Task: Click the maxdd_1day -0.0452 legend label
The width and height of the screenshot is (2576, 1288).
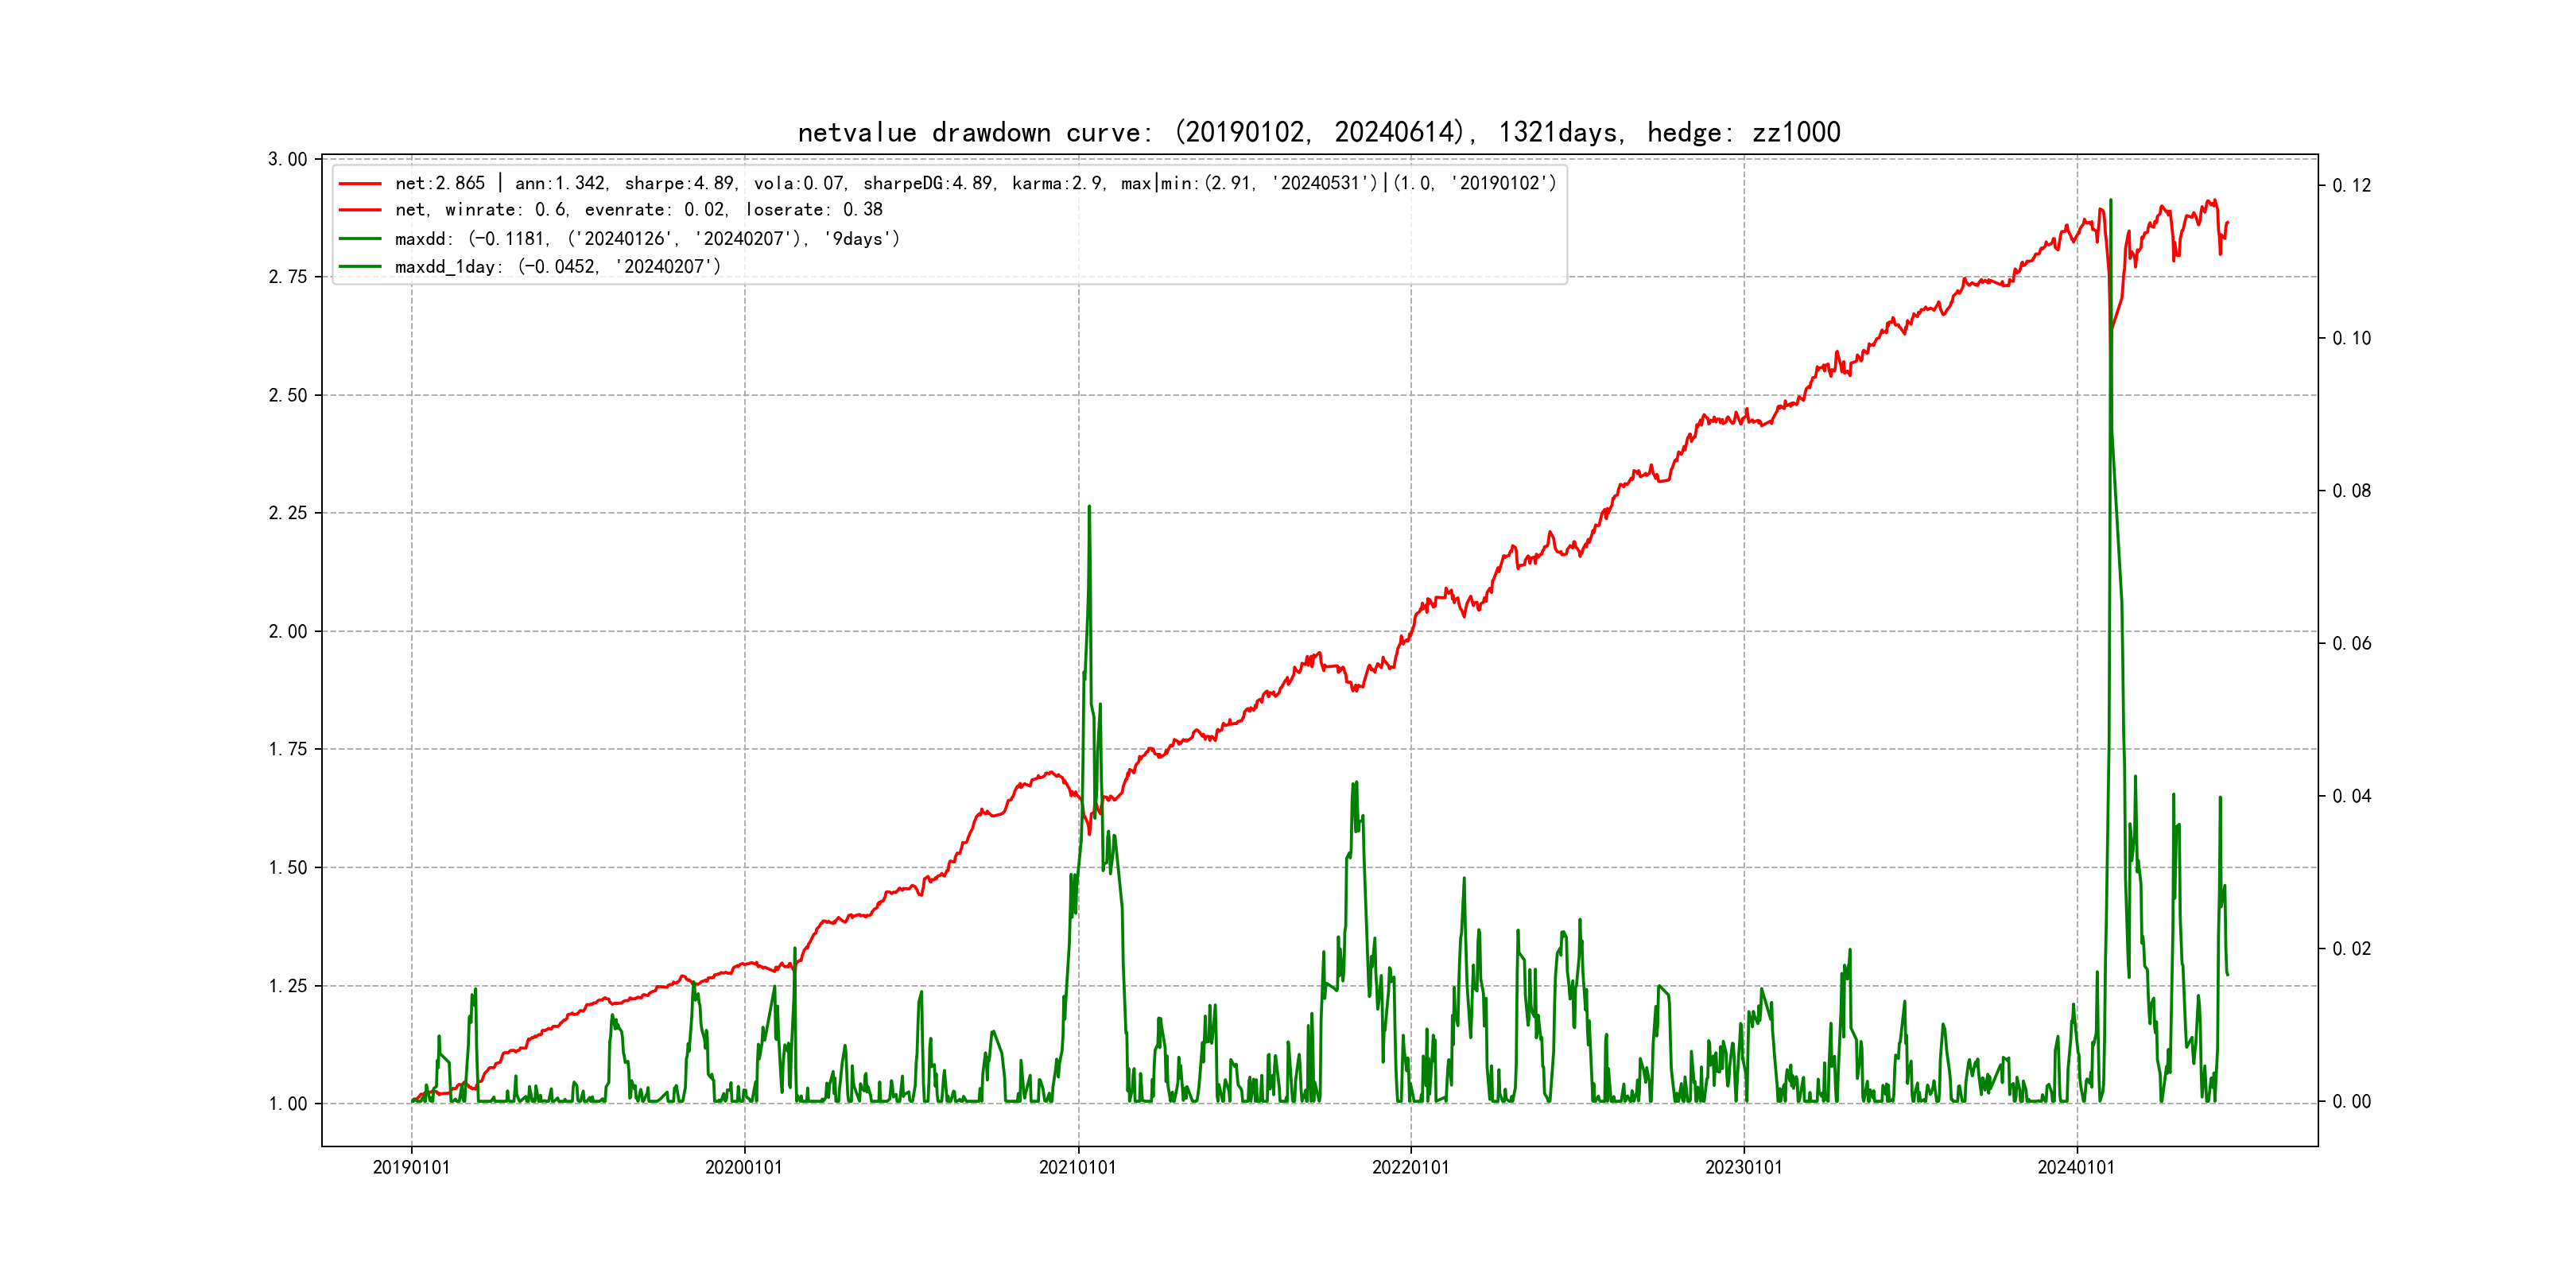Action: pos(557,267)
